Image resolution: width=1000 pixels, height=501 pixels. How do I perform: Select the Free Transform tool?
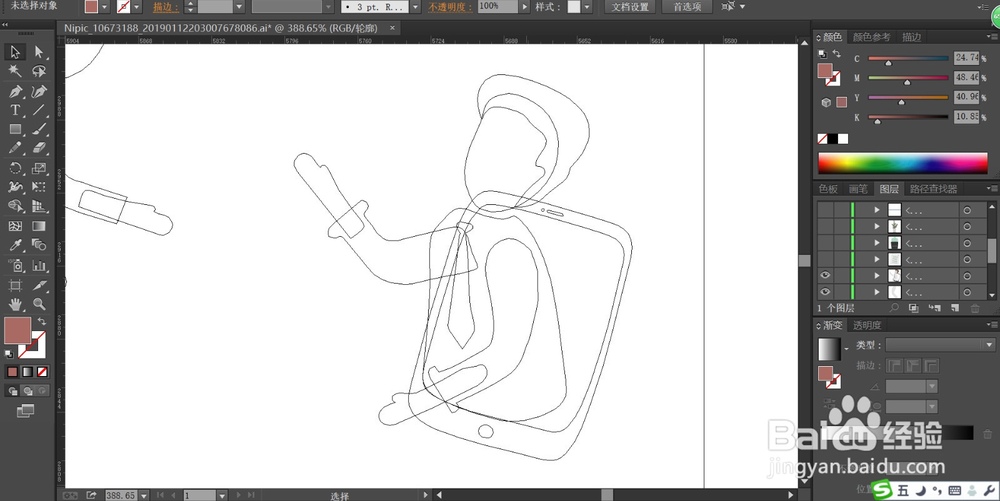pyautogui.click(x=39, y=187)
